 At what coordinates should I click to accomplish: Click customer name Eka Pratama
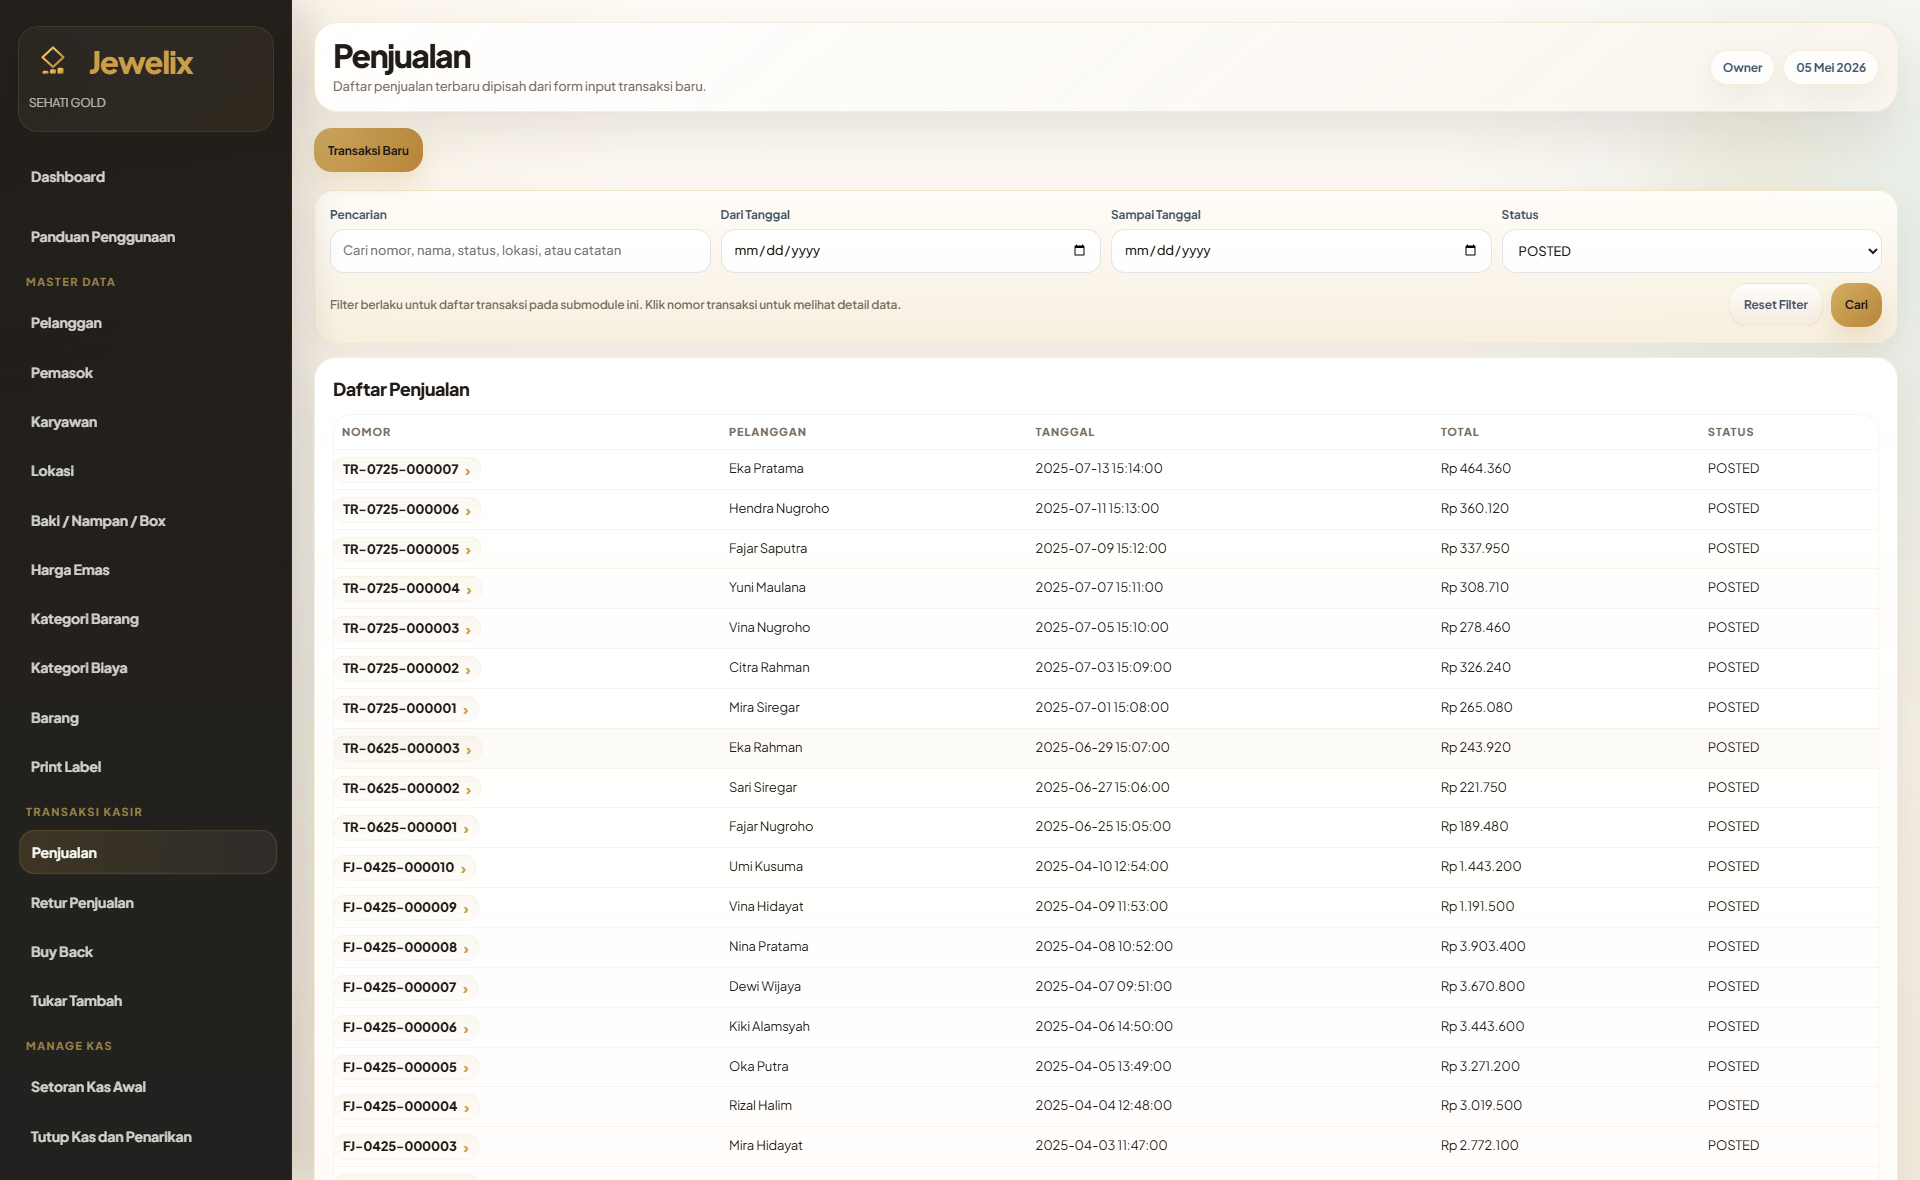coord(766,468)
